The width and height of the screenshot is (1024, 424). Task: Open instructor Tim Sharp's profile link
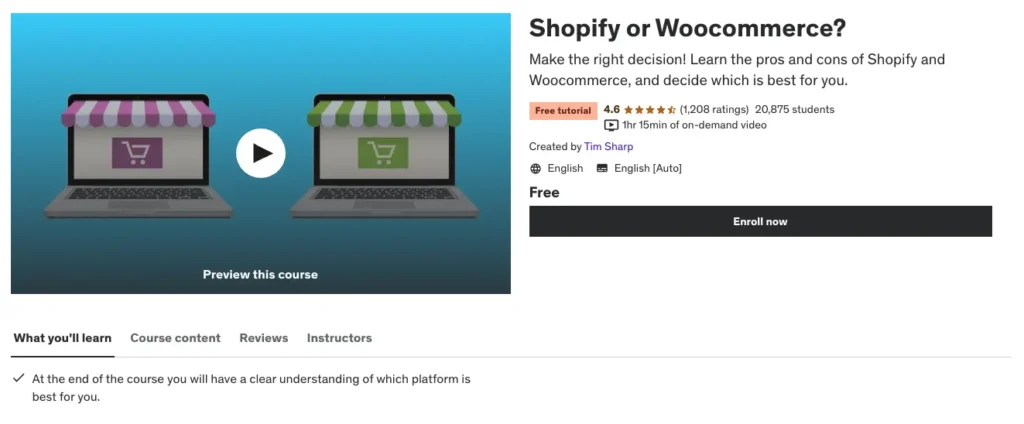[608, 146]
